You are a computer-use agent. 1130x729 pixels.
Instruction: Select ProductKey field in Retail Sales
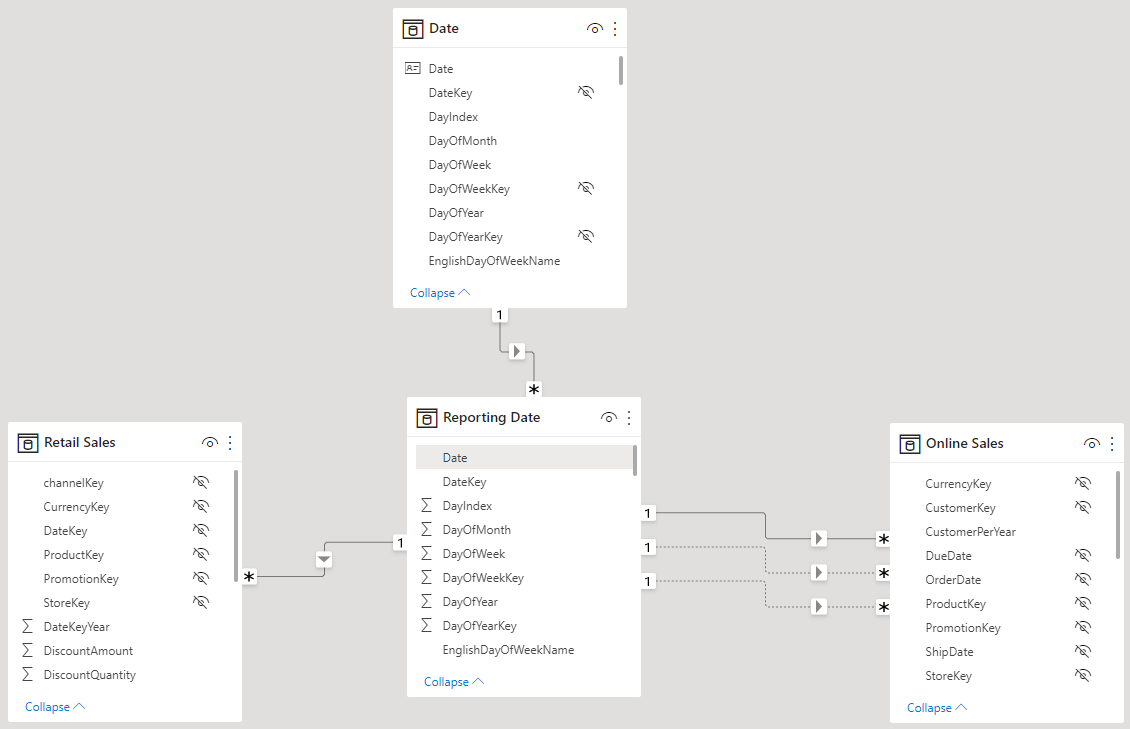tap(74, 555)
